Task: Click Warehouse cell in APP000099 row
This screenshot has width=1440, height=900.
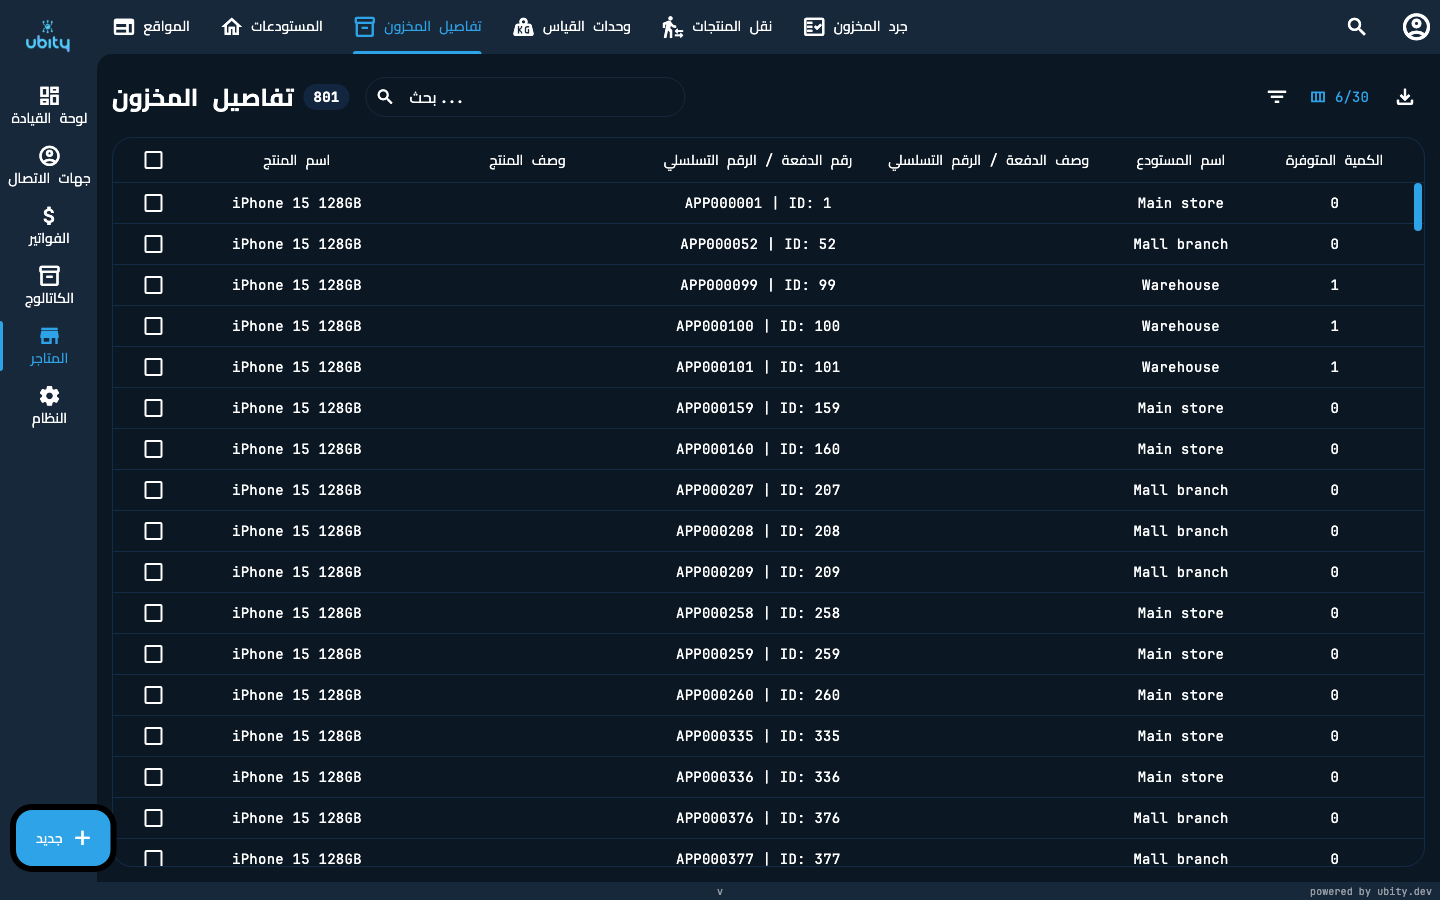Action: [x=1181, y=285]
